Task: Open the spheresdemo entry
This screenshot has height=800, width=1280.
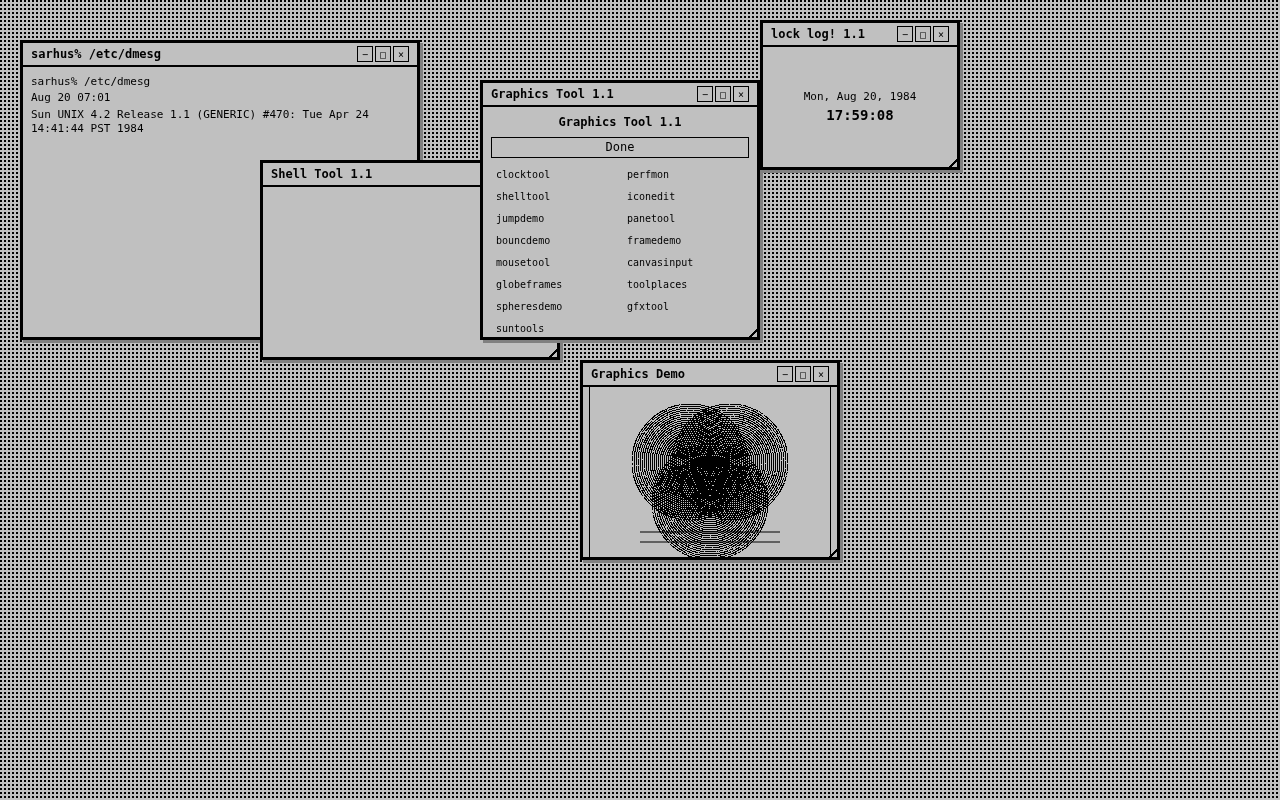Action: tap(528, 306)
